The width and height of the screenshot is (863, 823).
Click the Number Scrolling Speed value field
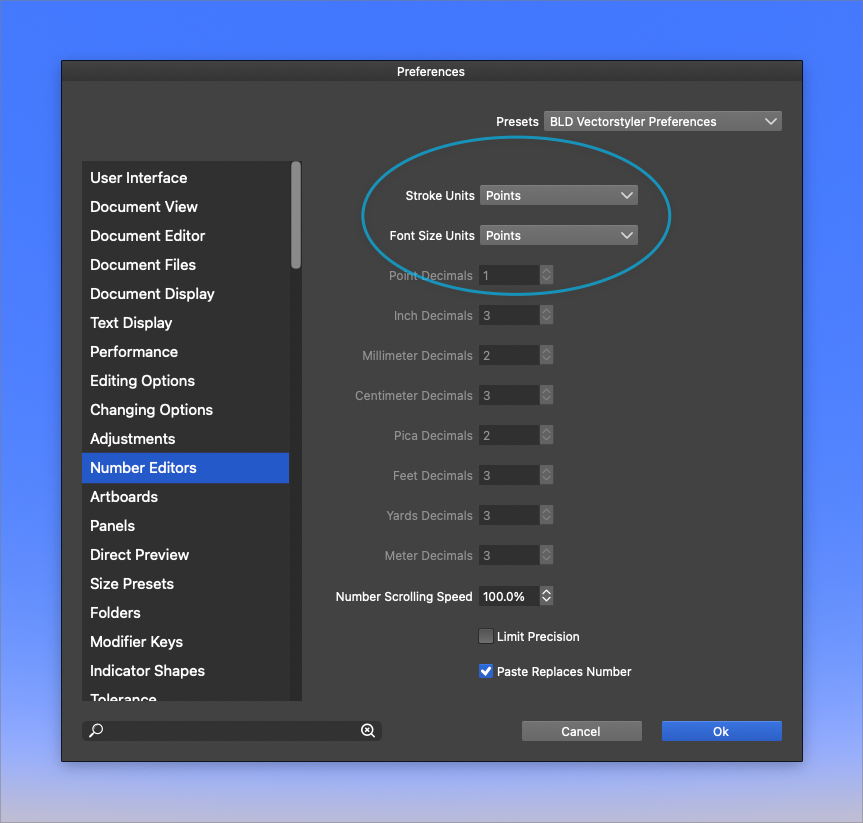pos(508,596)
